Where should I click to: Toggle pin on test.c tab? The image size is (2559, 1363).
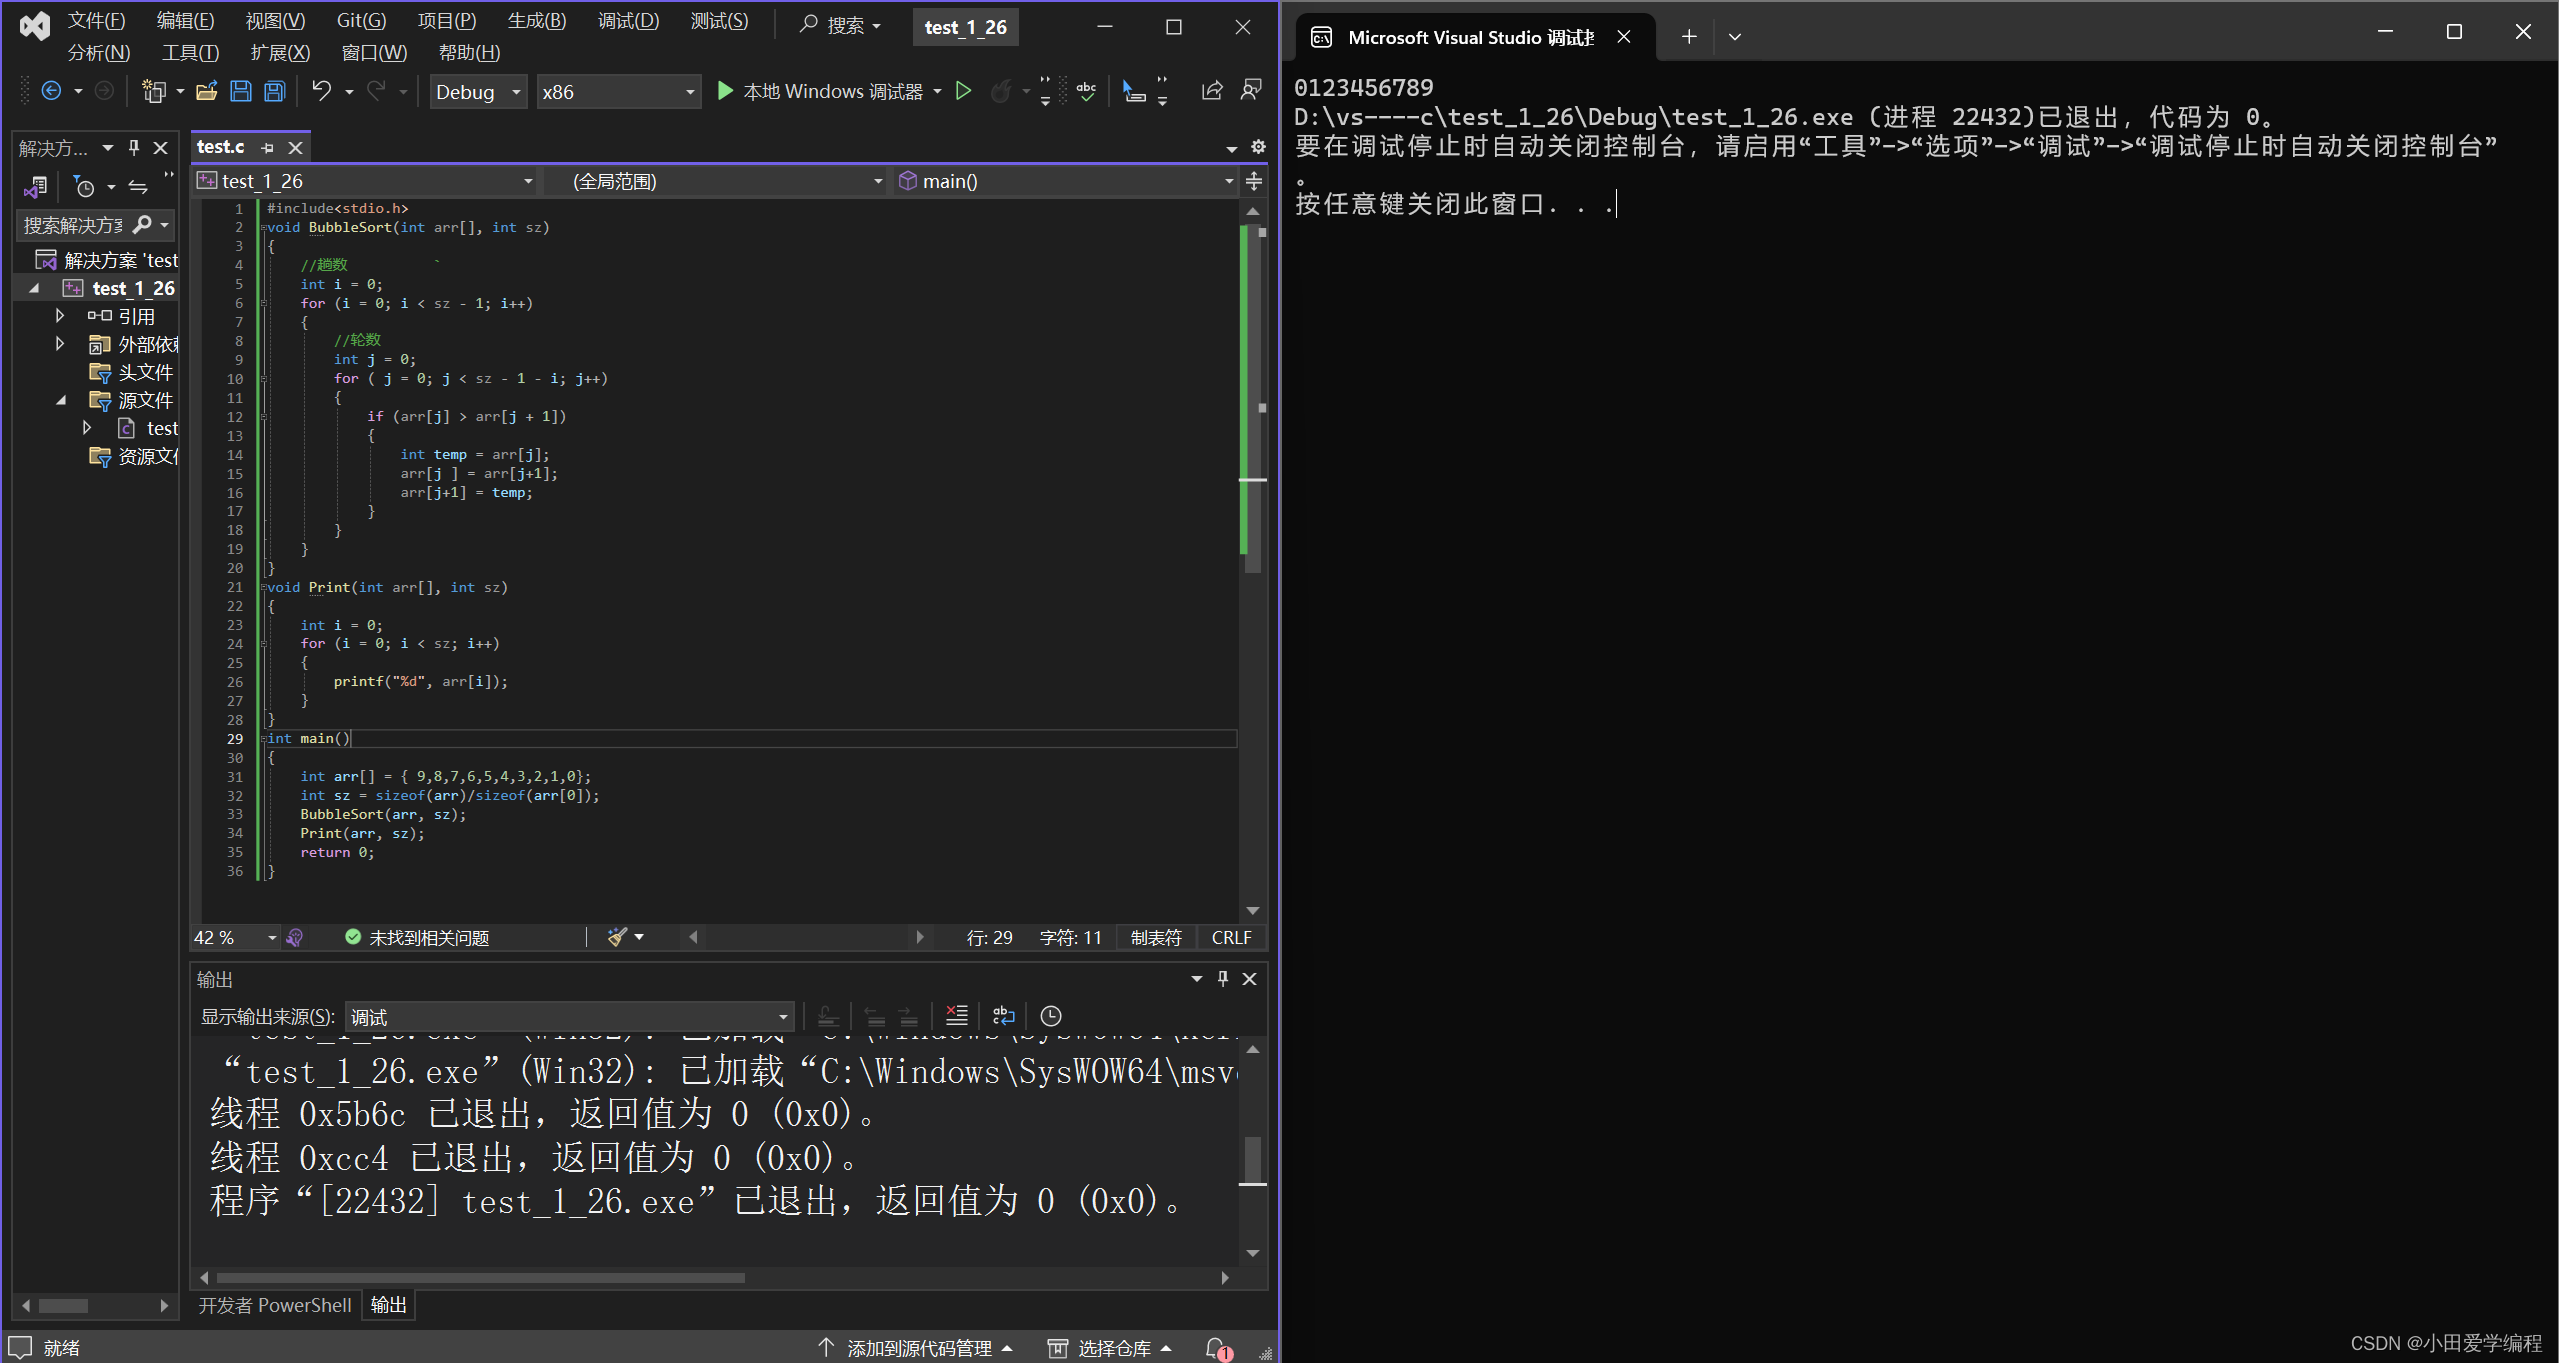tap(267, 148)
